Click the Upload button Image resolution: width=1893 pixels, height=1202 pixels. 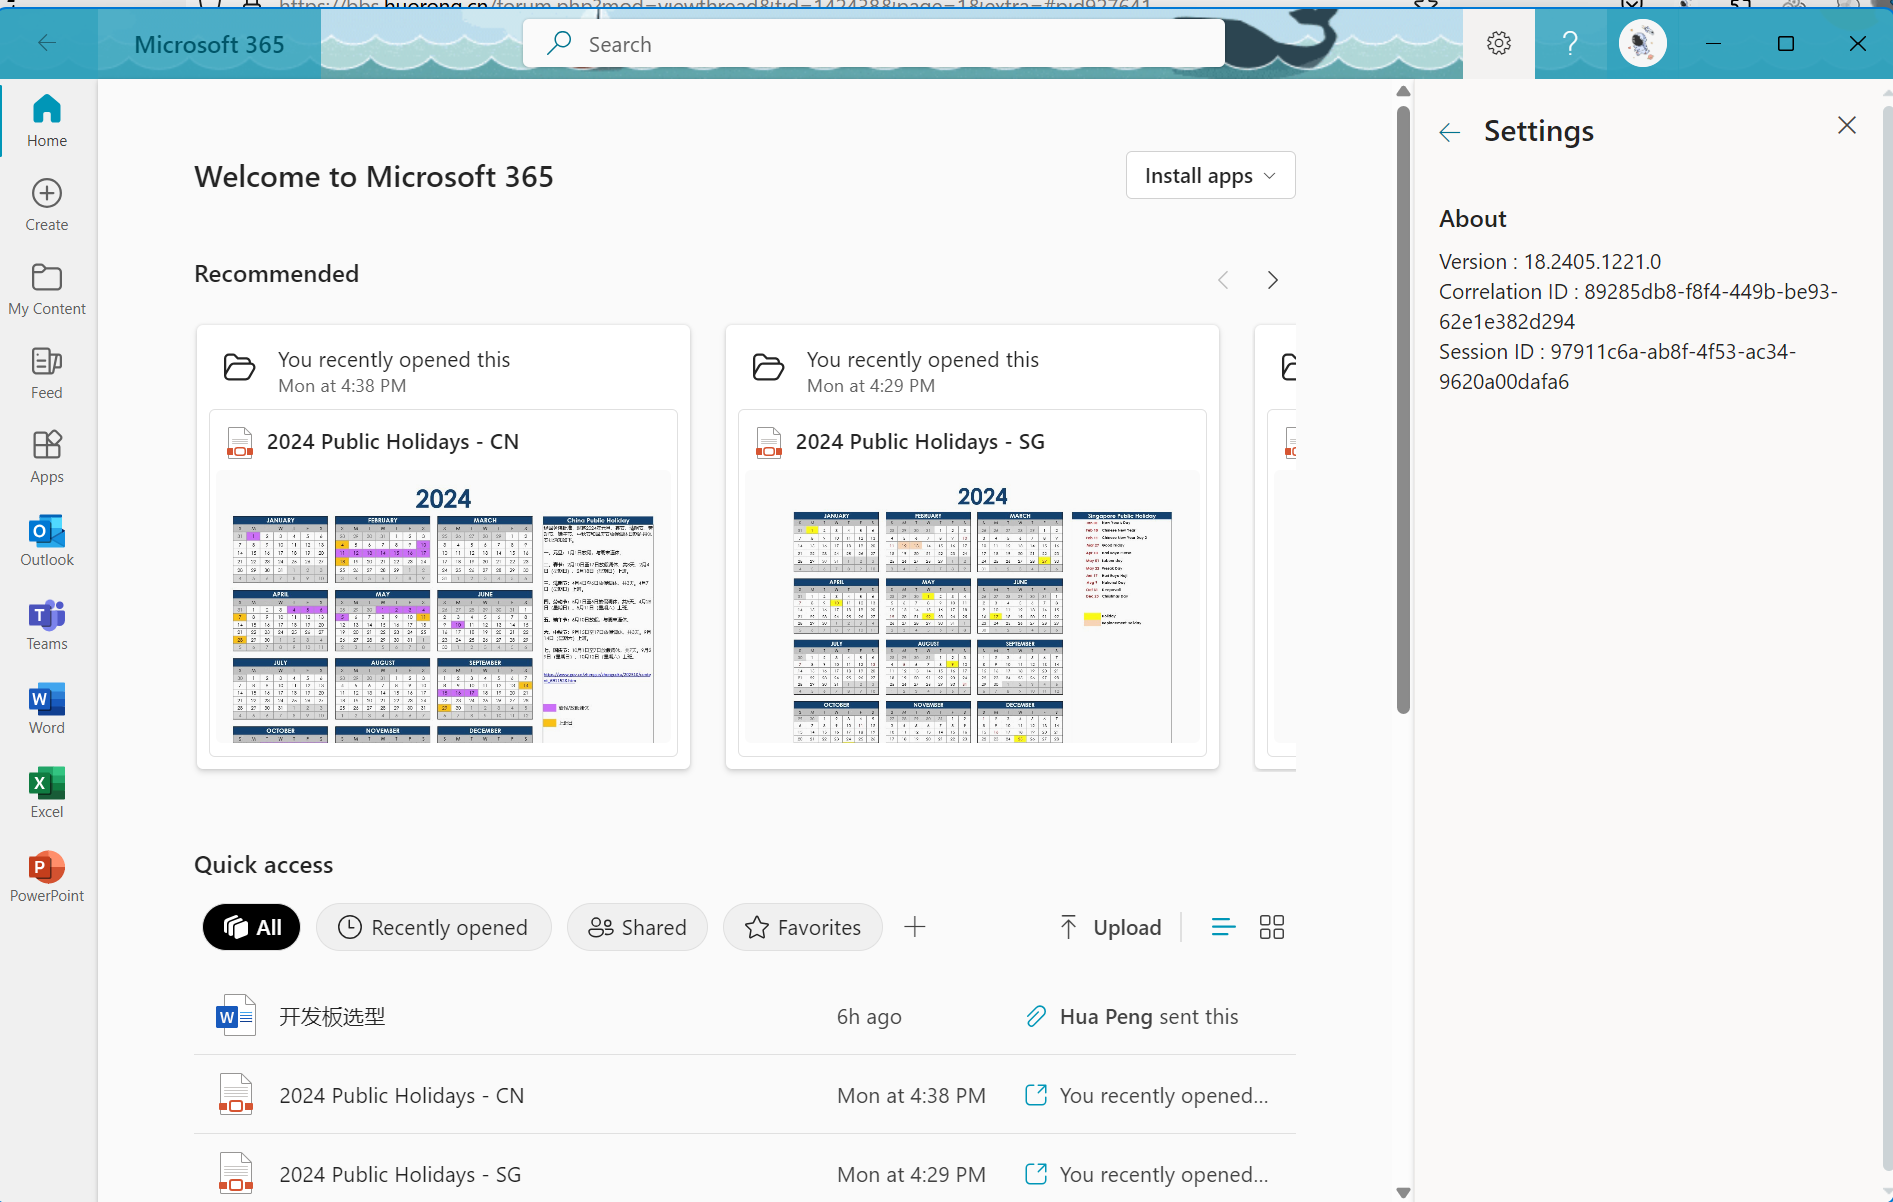(1110, 927)
